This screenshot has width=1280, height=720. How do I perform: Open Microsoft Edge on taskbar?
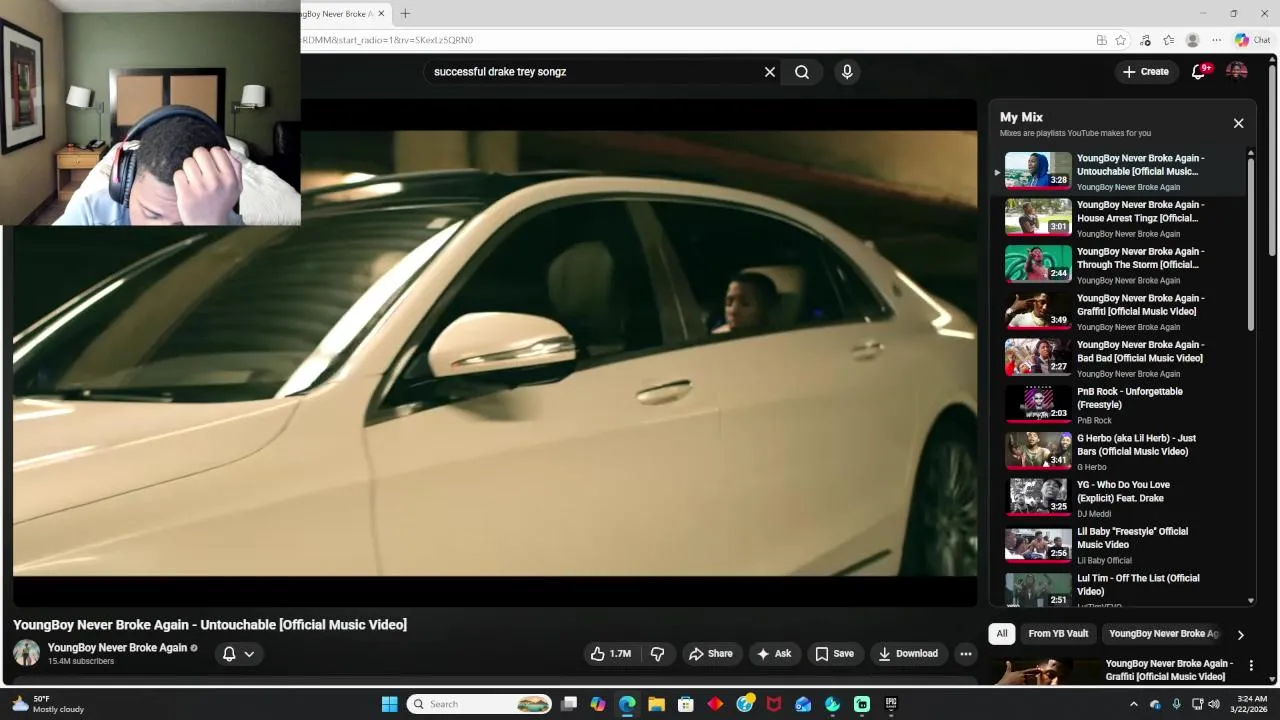[x=627, y=704]
